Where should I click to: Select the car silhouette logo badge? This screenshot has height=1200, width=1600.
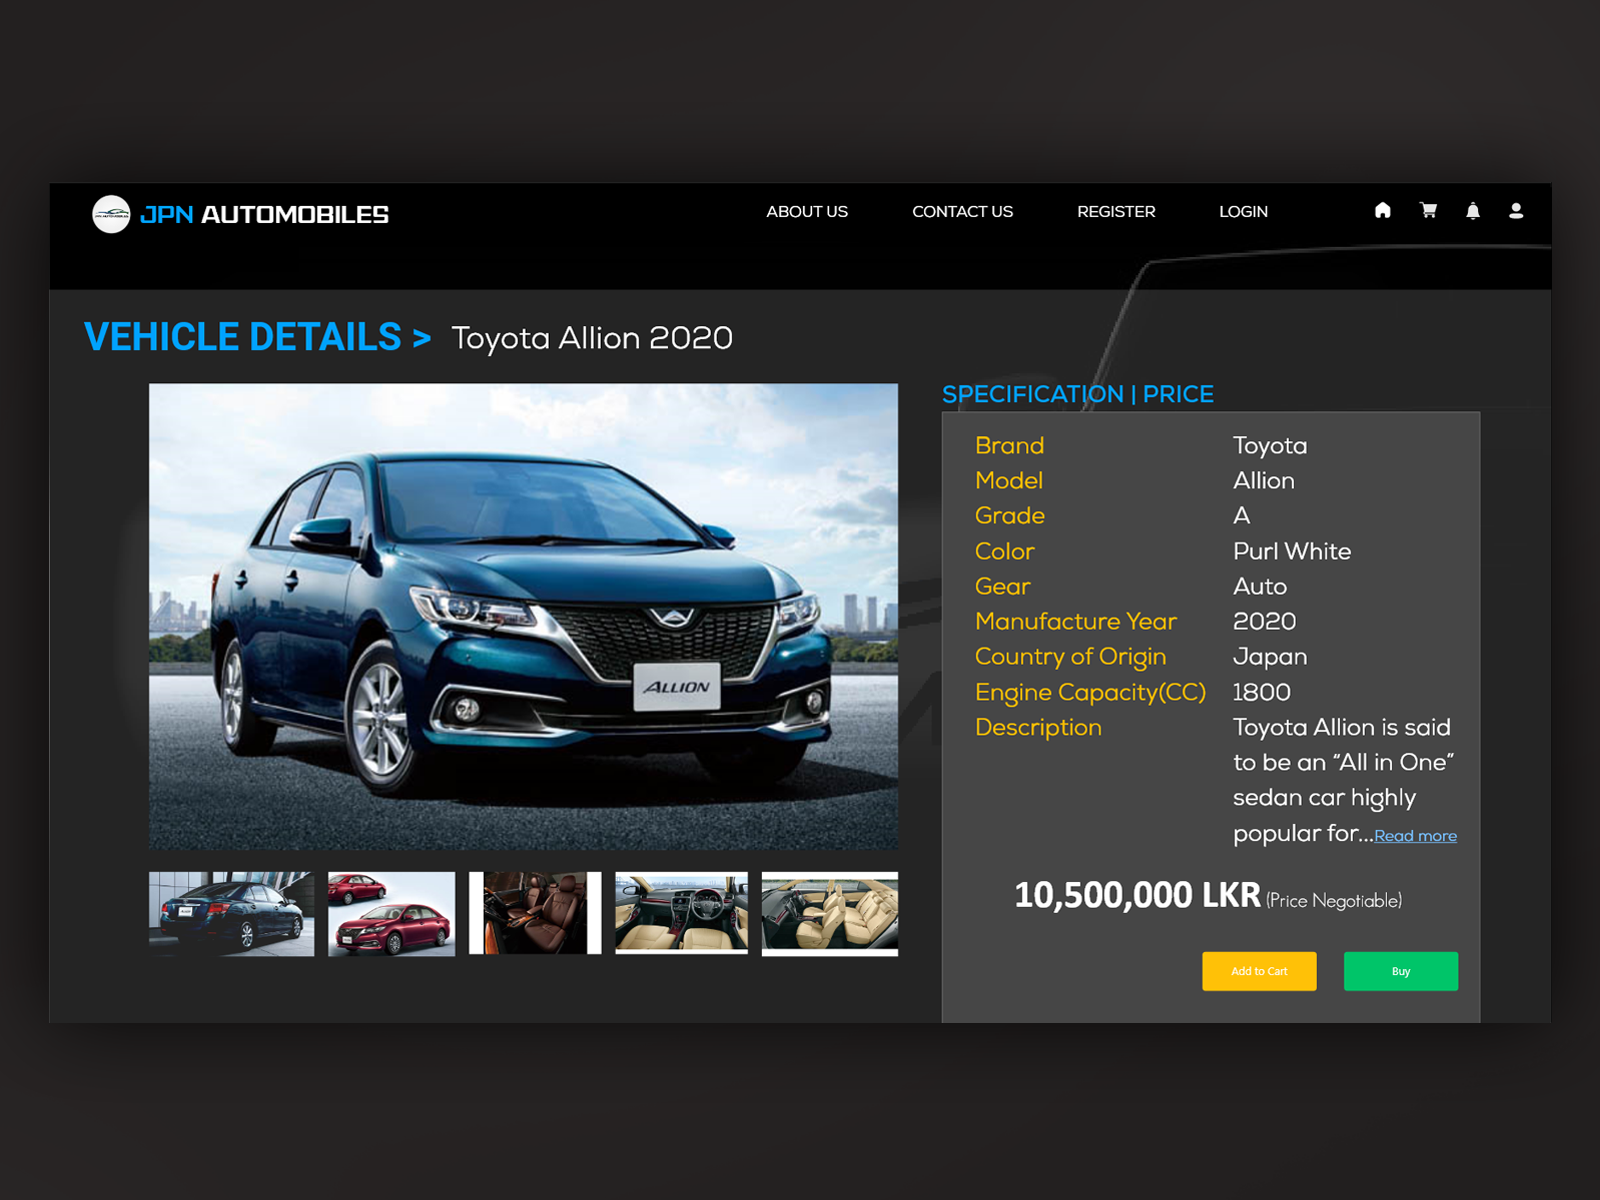(111, 212)
